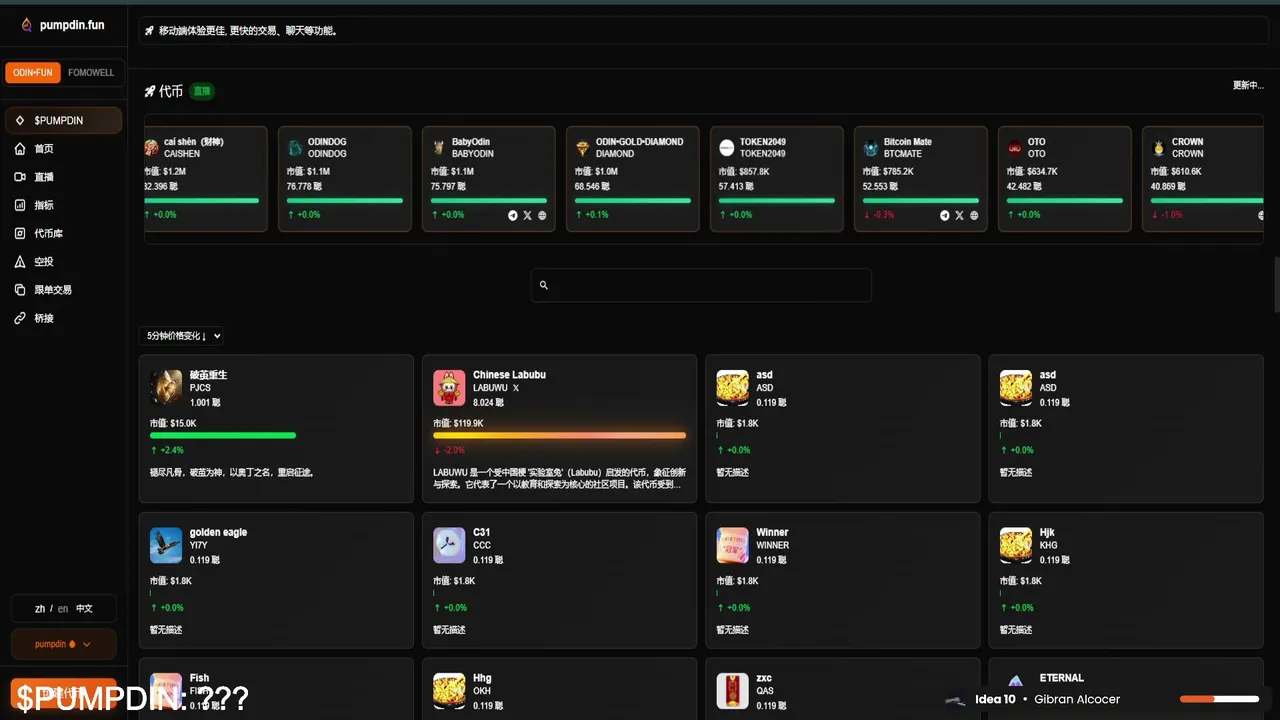Click 市值: $857.8K on TOKEN2049 card
Screen dimensions: 1280x720
click(744, 172)
